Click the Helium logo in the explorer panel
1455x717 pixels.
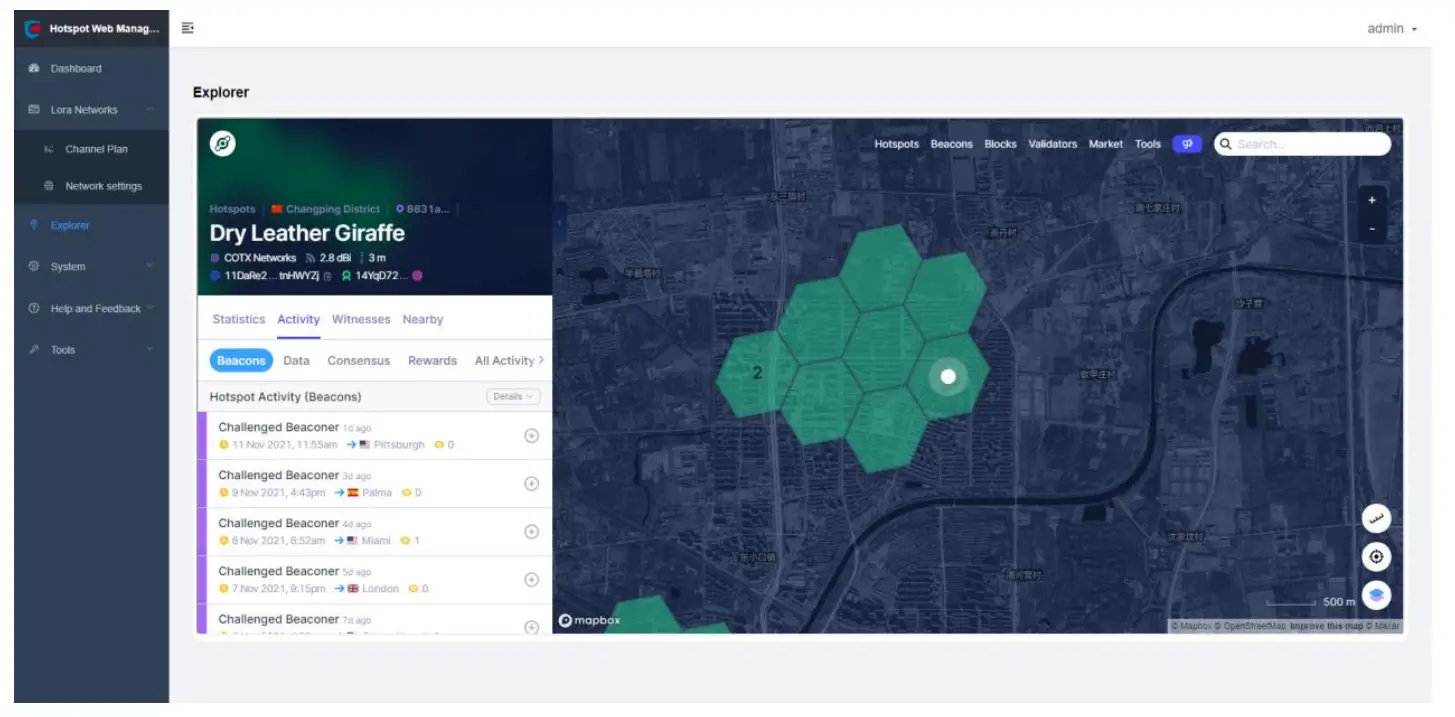tap(222, 144)
